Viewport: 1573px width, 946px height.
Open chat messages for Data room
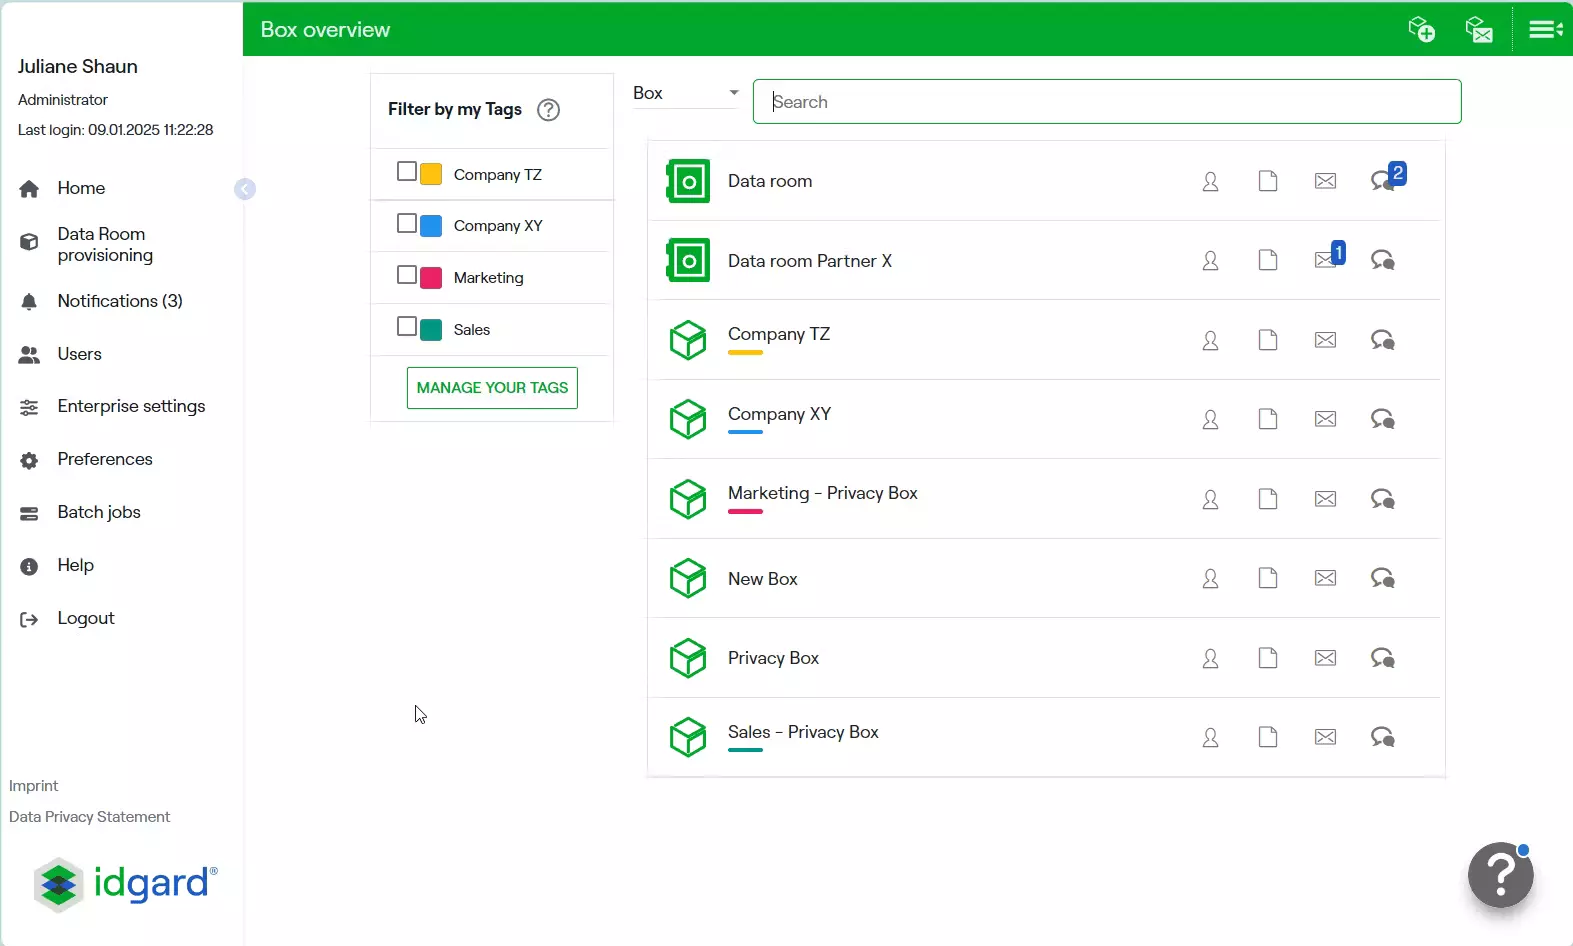pyautogui.click(x=1384, y=181)
